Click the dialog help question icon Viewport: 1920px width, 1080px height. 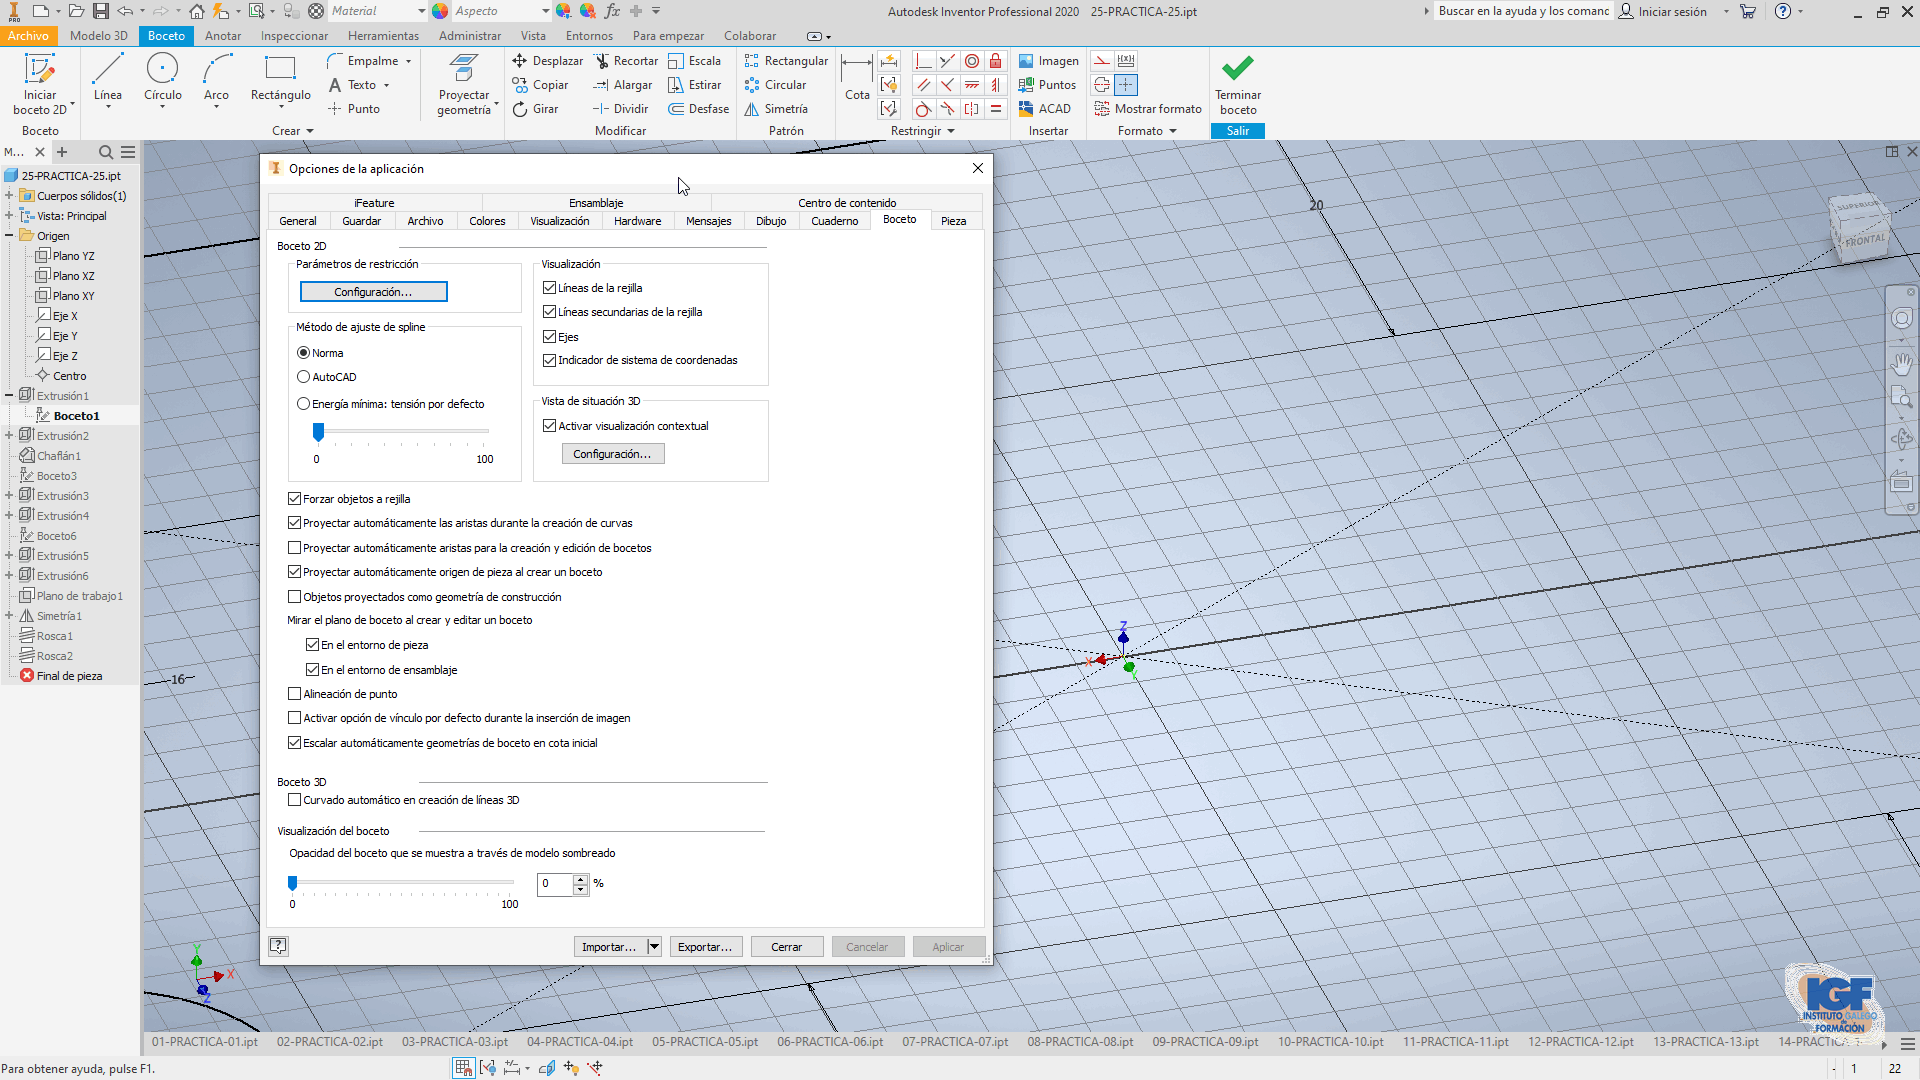coord(278,946)
